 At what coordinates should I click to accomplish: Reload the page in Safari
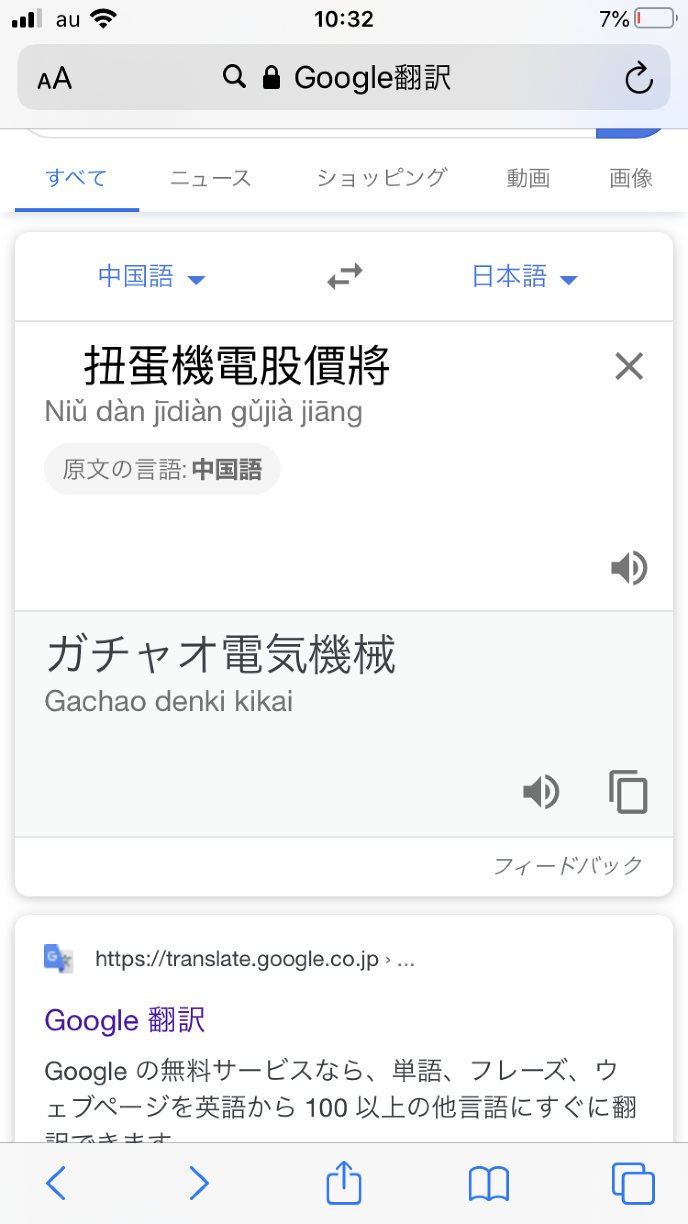[638, 78]
